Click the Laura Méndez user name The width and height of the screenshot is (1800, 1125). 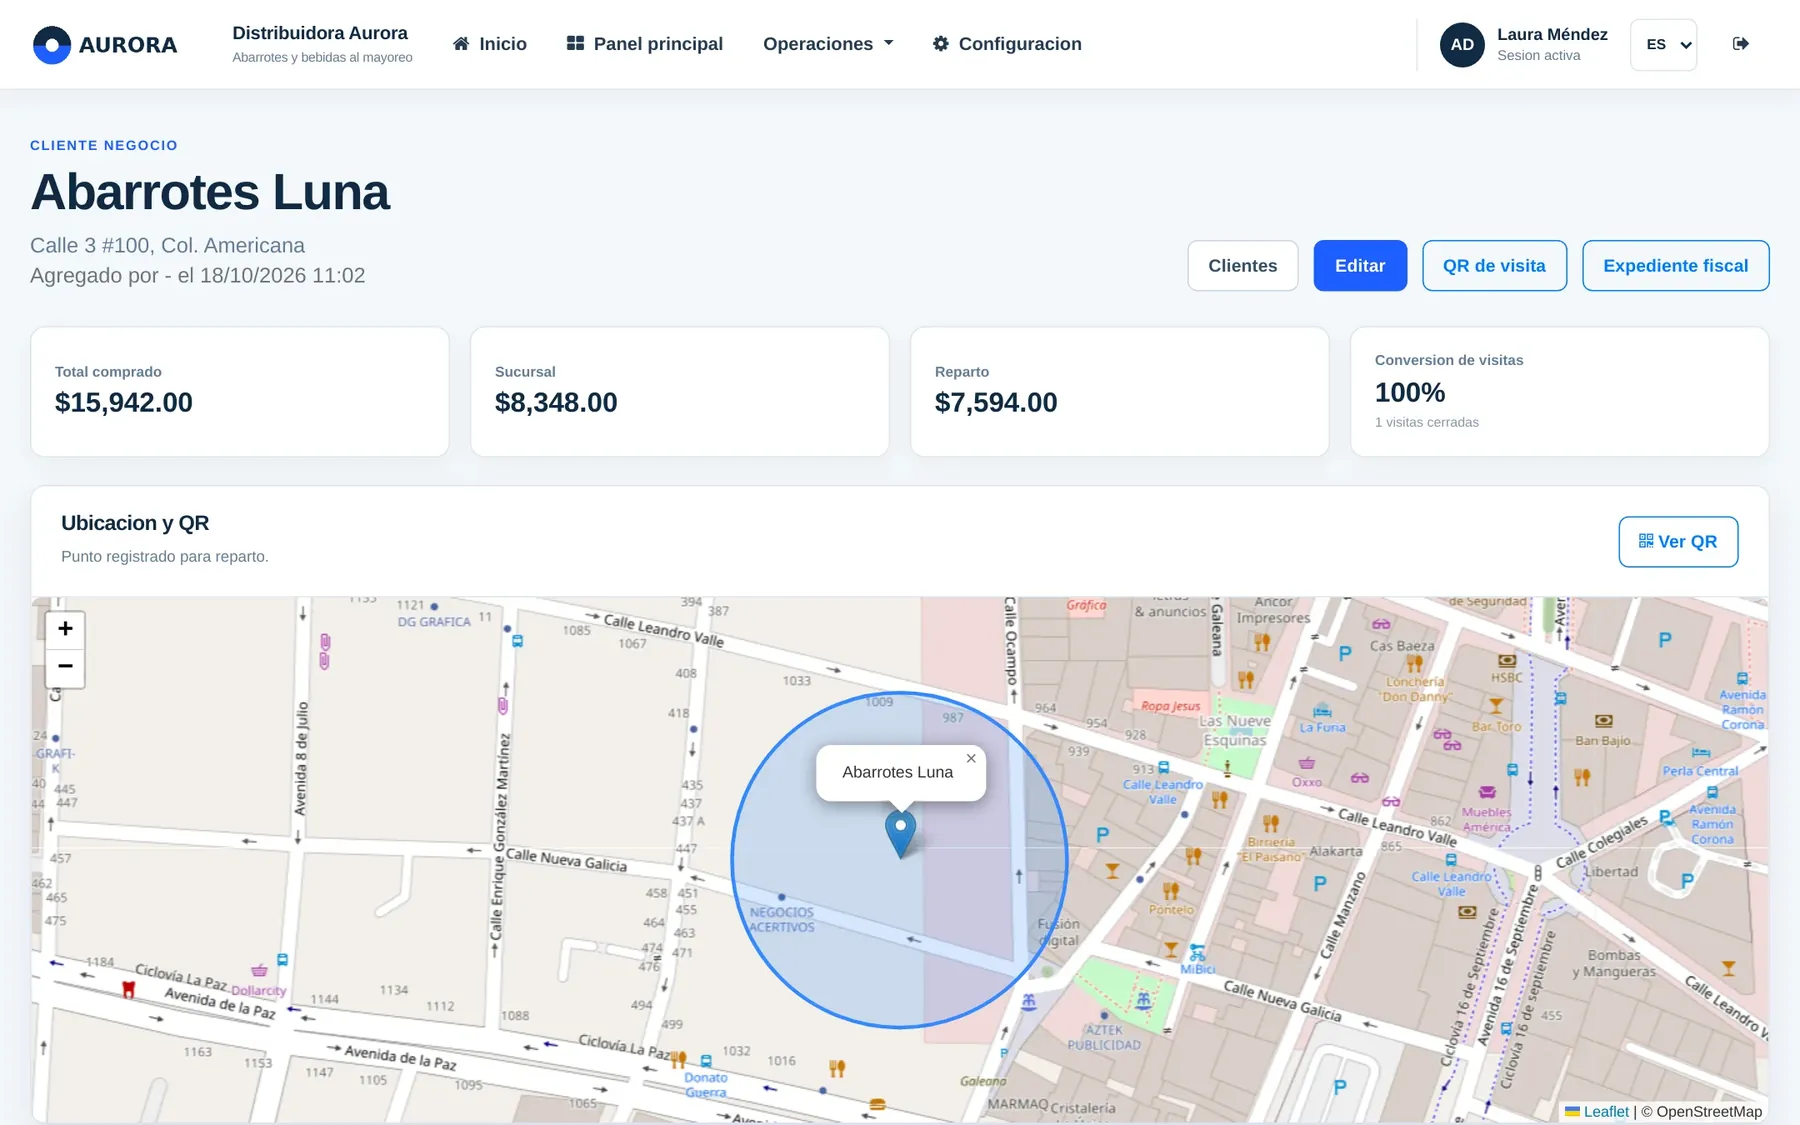coord(1552,34)
